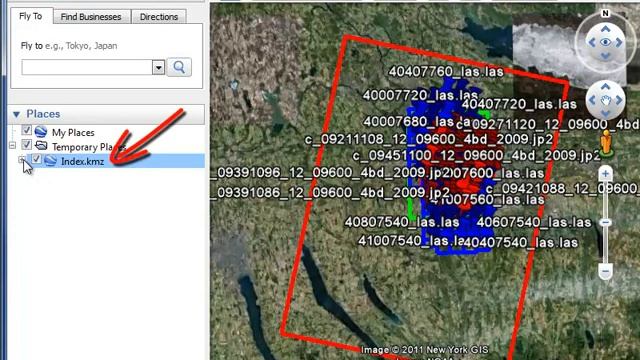
Task: Switch to the Fly To tab
Action: [31, 16]
